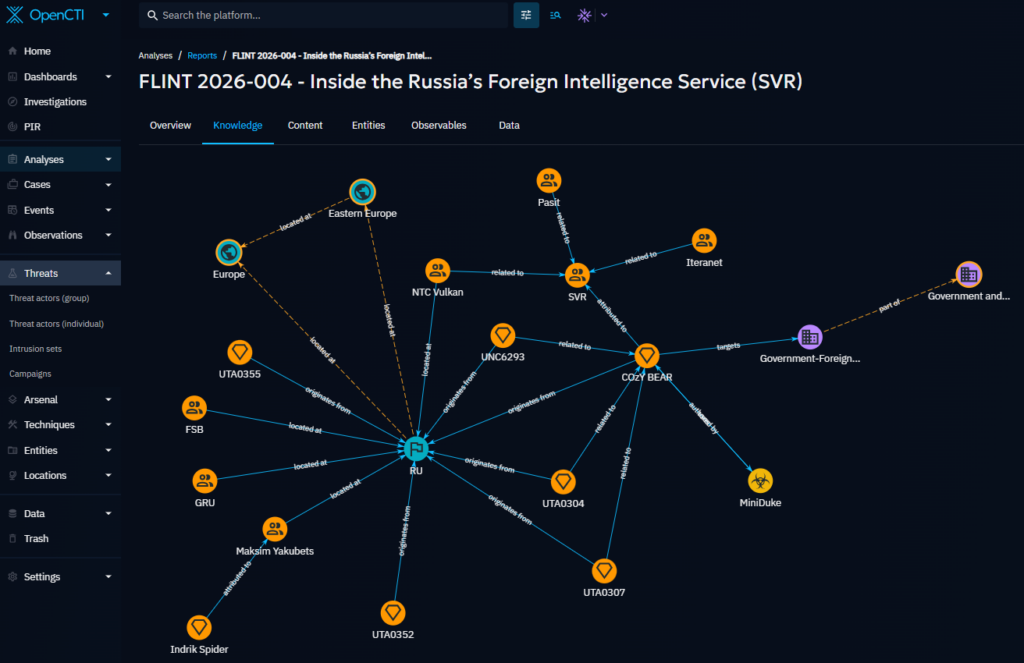This screenshot has height=663, width=1024.
Task: Click the Indrik Spider node icon
Action: click(x=199, y=628)
